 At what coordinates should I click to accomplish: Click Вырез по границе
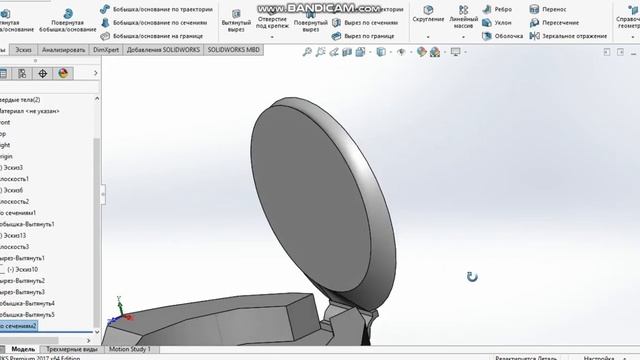[363, 36]
